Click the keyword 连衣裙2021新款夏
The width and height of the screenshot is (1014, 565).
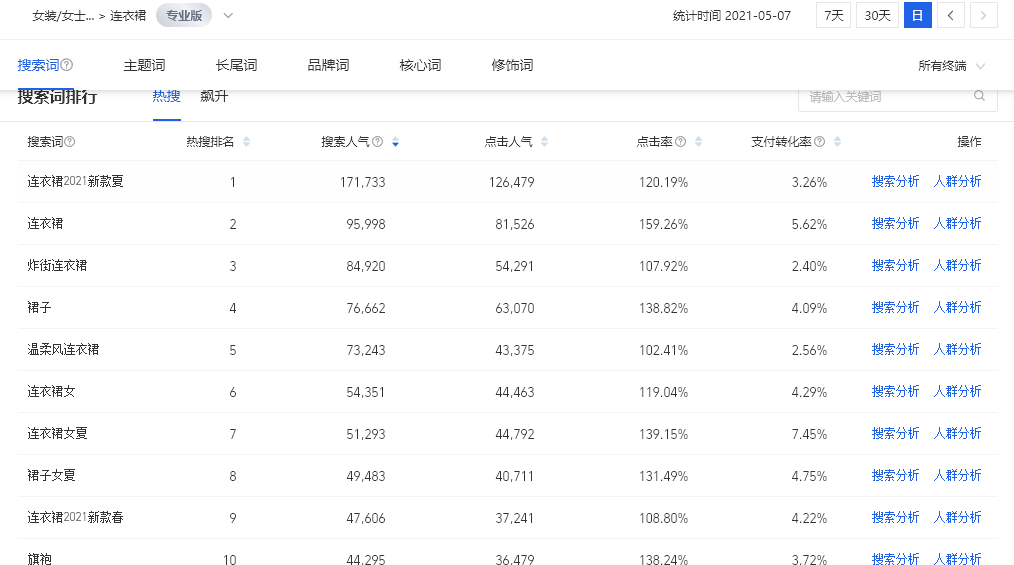[x=75, y=182]
